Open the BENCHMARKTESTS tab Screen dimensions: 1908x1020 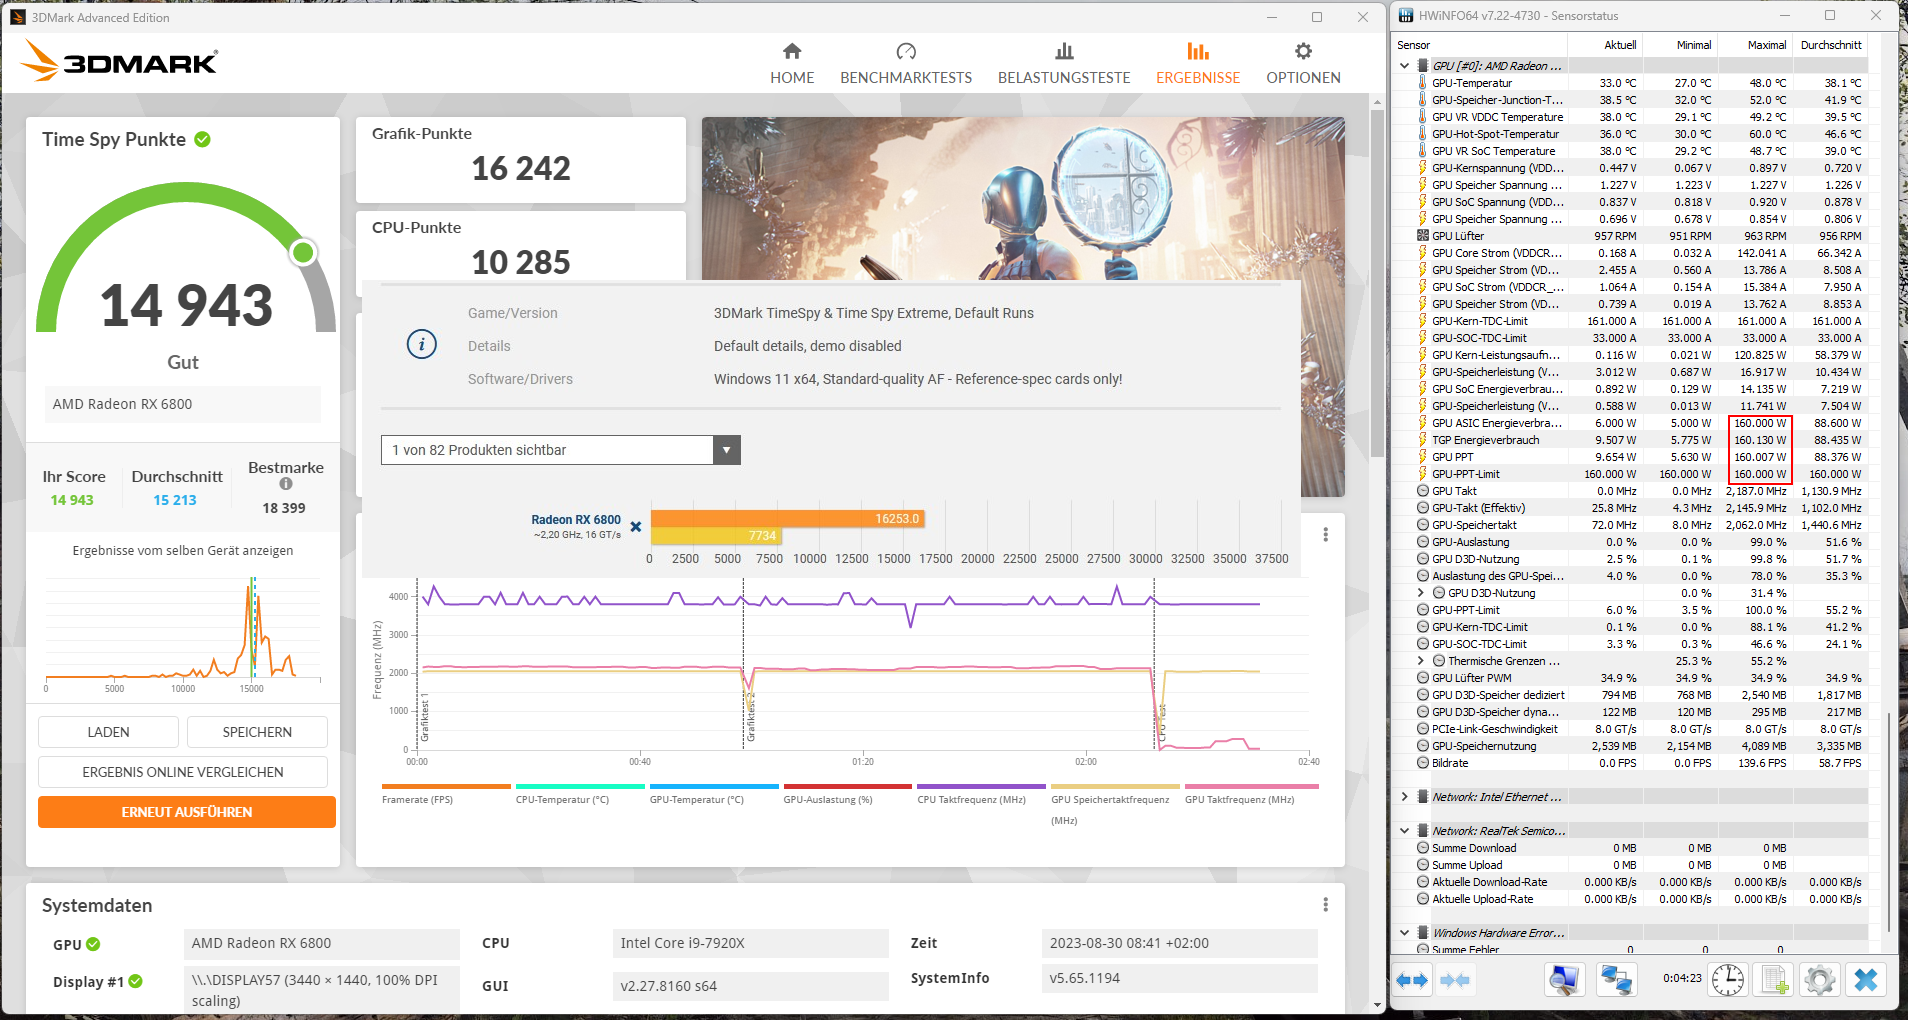pos(906,64)
